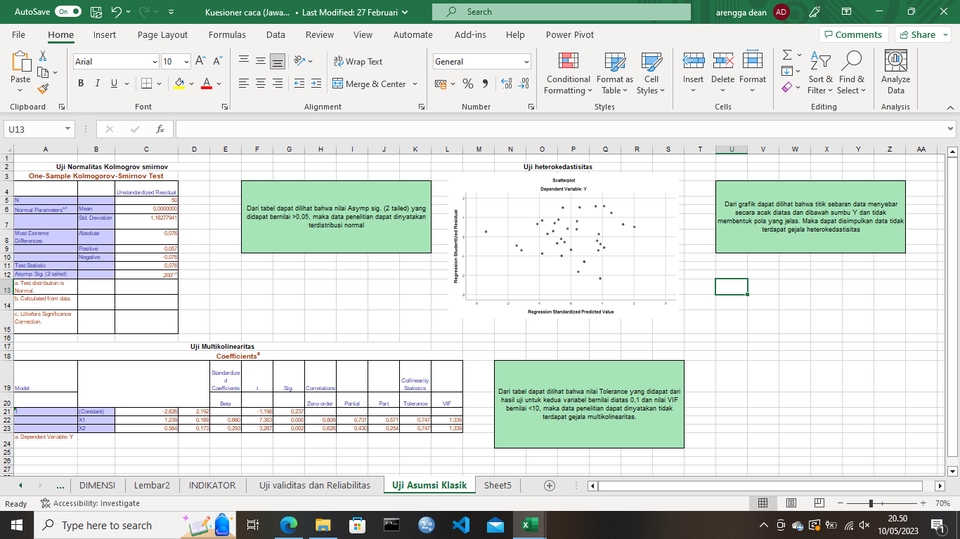The image size is (960, 539).
Task: Open the Power Pivot ribbon tab
Action: [x=569, y=35]
